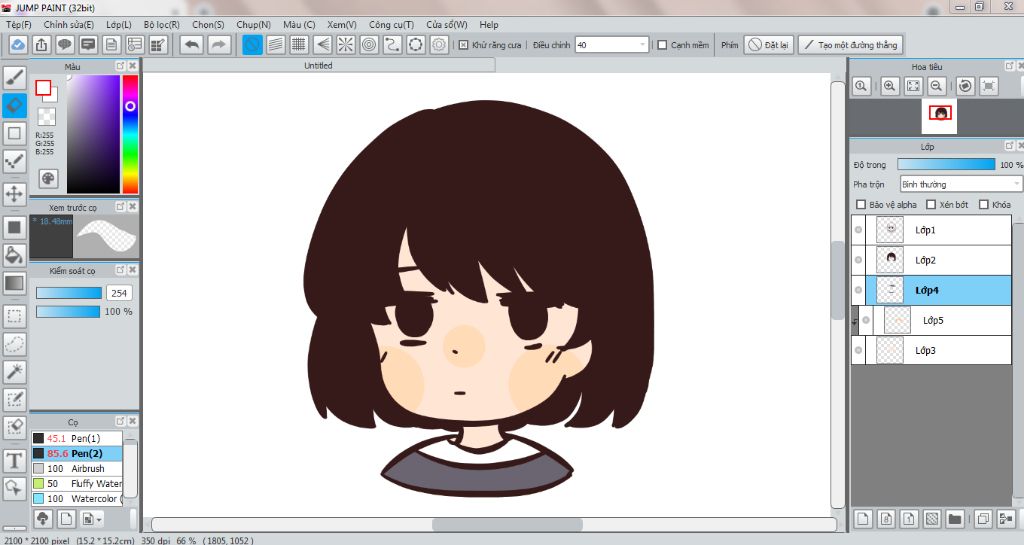Image resolution: width=1024 pixels, height=545 pixels.
Task: Click hue rainbow color slider
Action: tap(130, 134)
